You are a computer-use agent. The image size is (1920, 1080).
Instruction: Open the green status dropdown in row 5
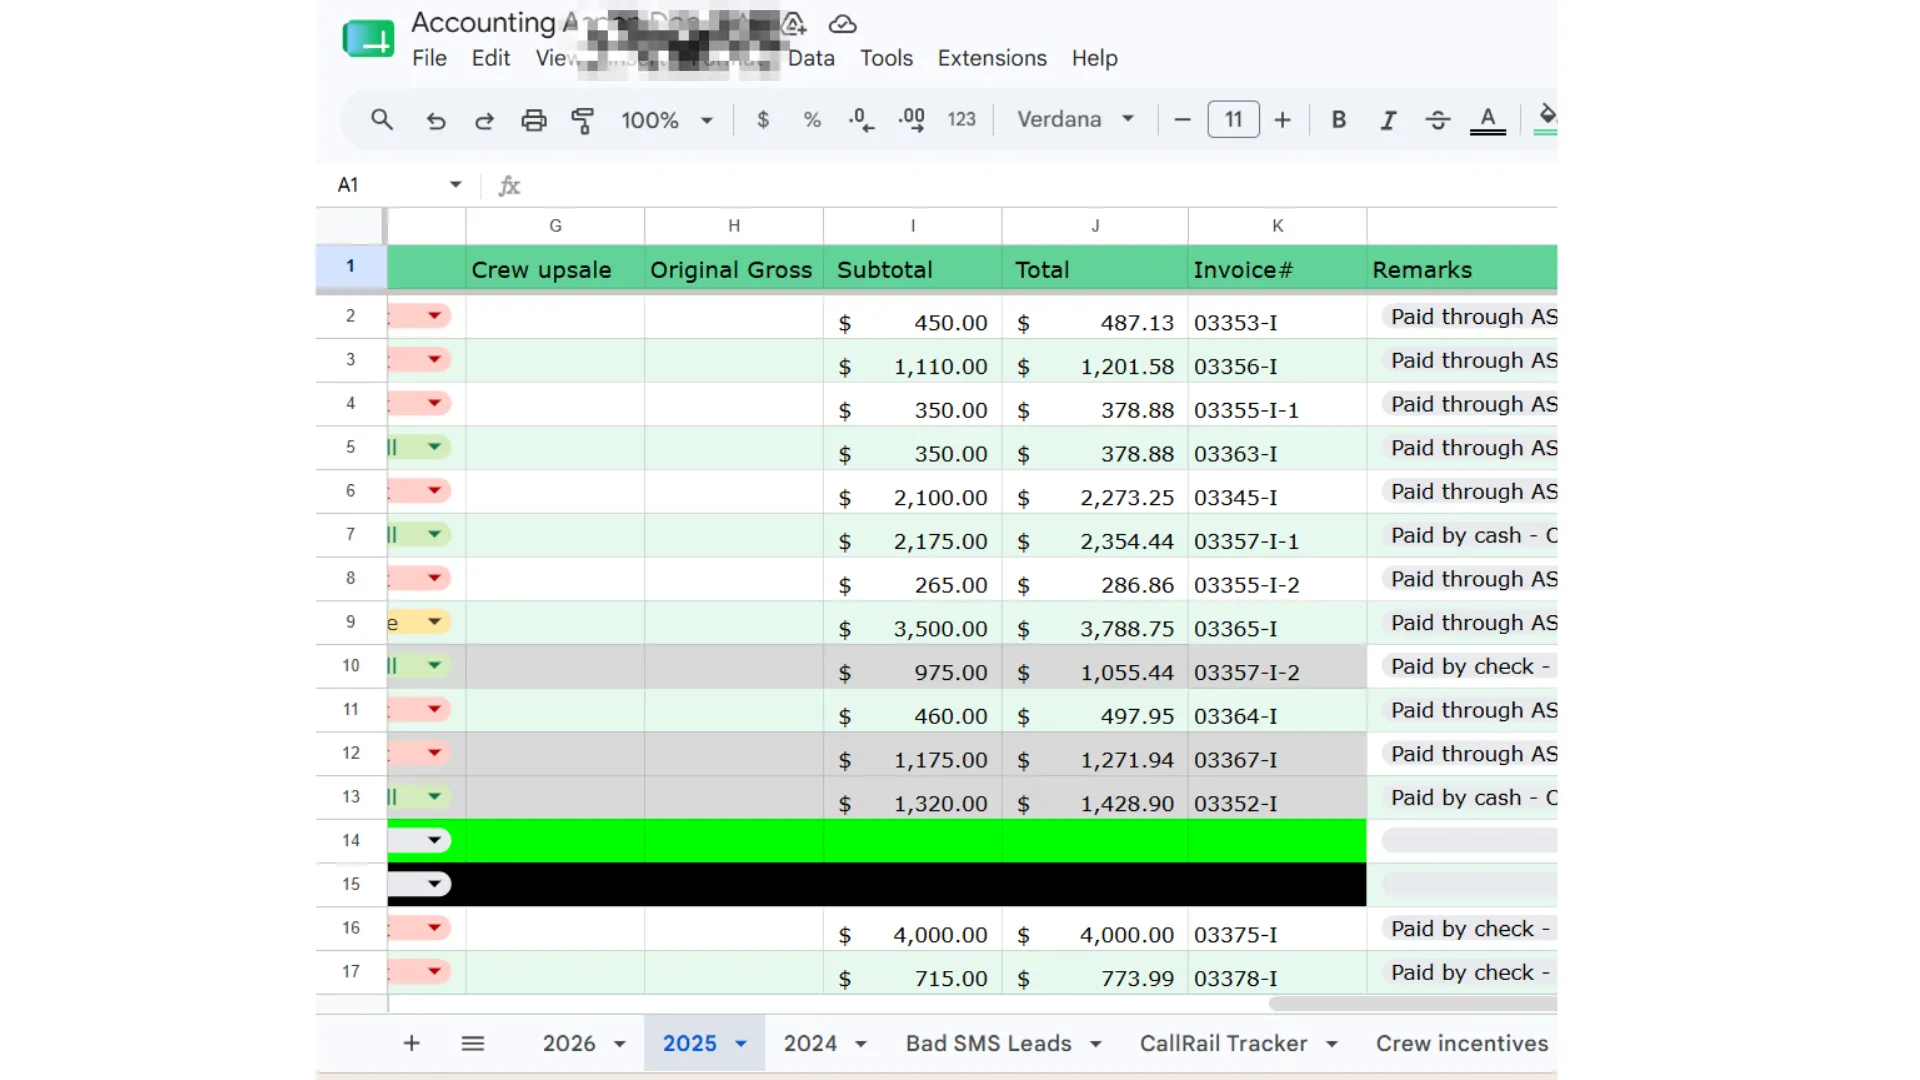coord(434,447)
